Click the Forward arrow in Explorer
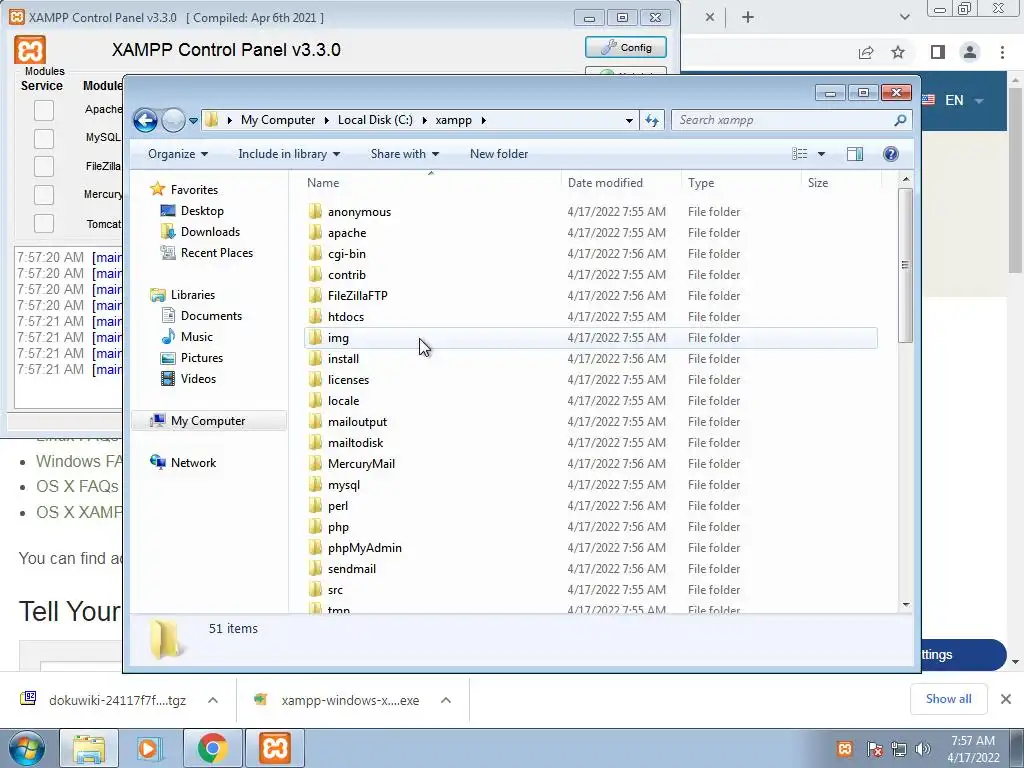The image size is (1024, 768). coord(173,120)
